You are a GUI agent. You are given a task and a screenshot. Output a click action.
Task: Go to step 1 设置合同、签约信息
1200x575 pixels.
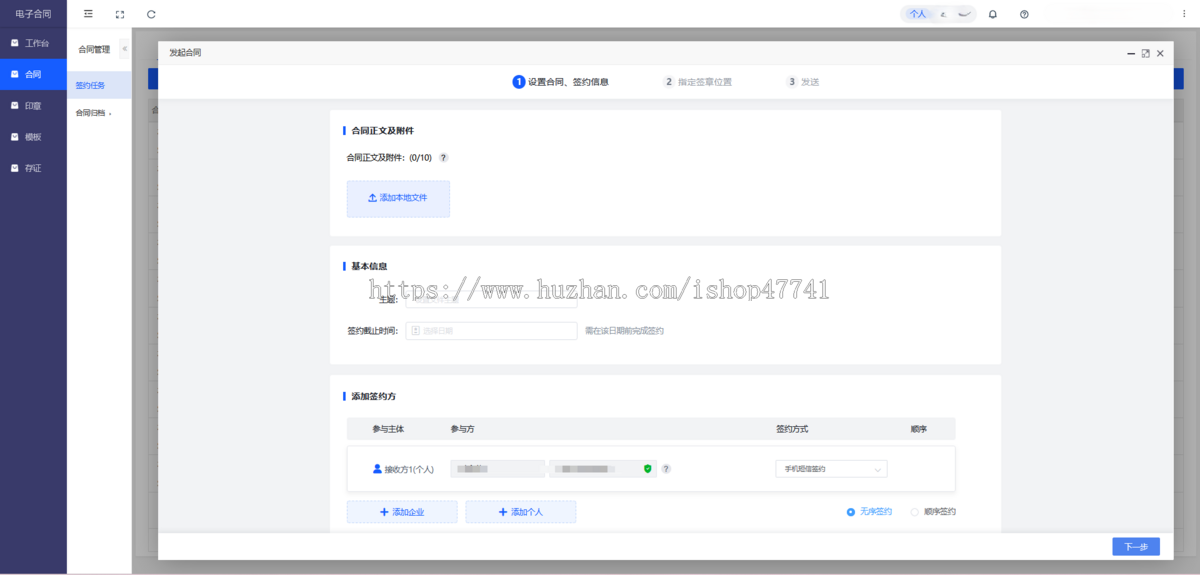point(561,82)
